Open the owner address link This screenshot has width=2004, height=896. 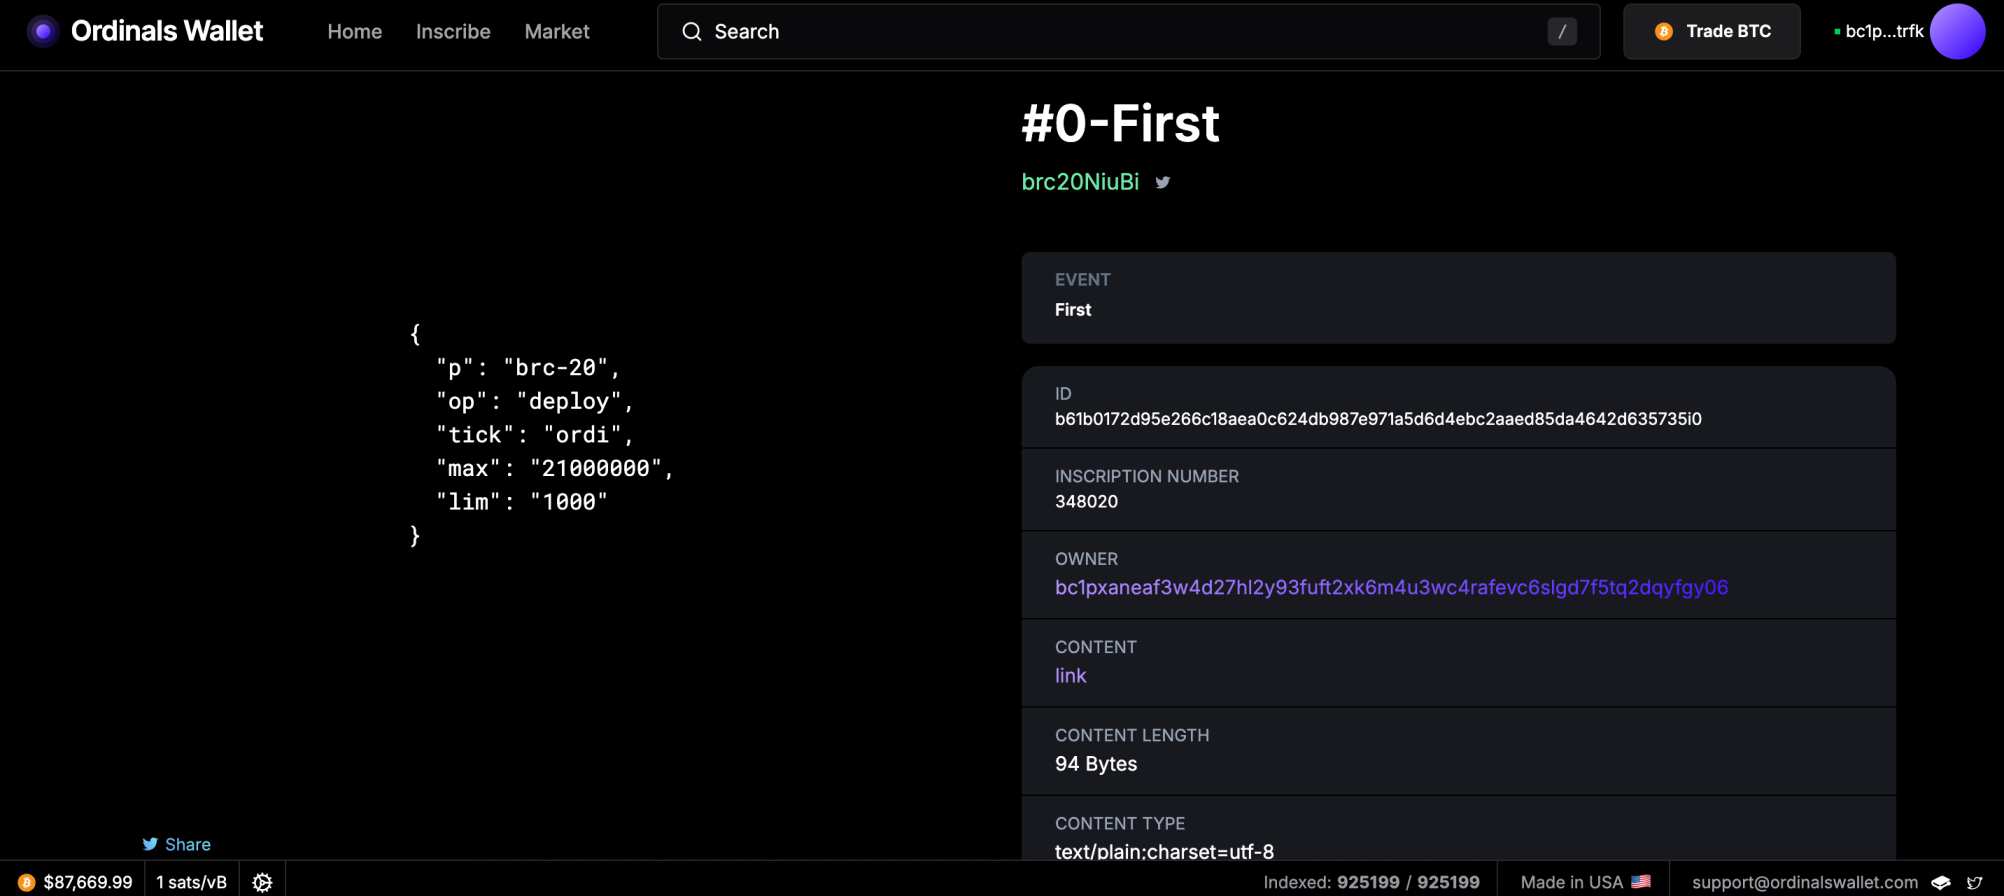pyautogui.click(x=1390, y=587)
